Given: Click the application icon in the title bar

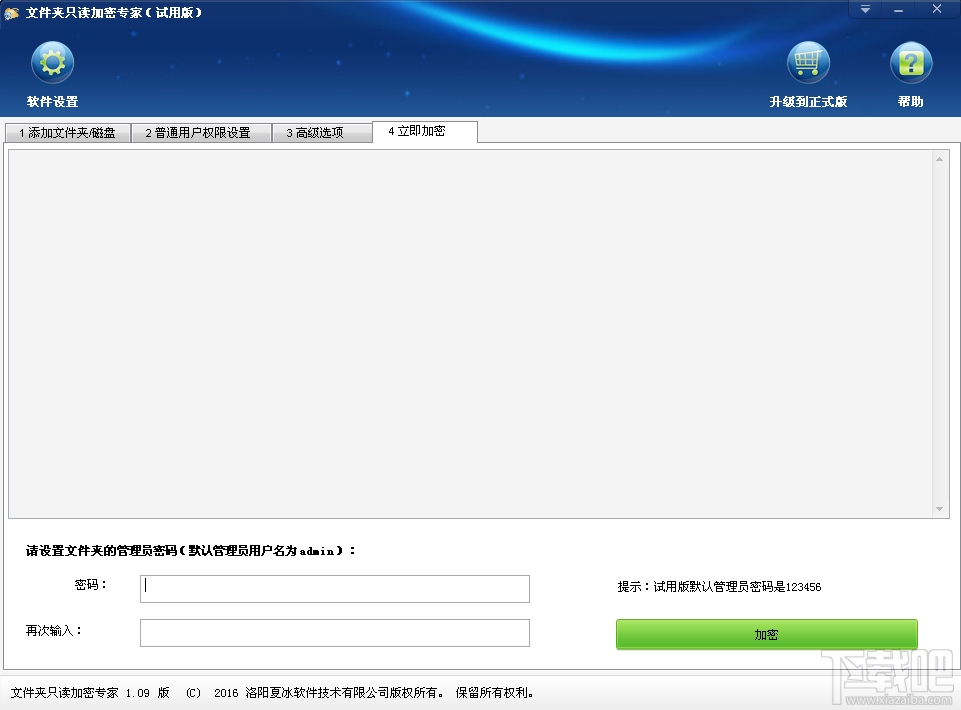Looking at the screenshot, I should pyautogui.click(x=11, y=12).
